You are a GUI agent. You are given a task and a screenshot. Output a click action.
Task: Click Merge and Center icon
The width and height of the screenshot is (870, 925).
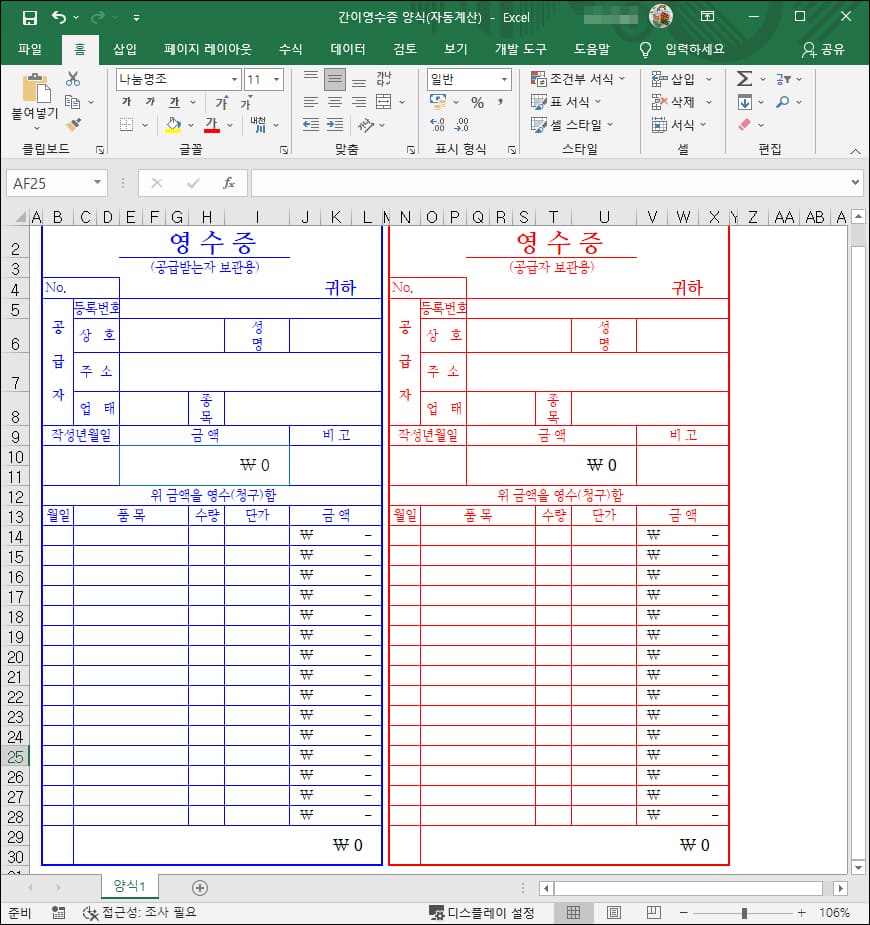point(384,102)
